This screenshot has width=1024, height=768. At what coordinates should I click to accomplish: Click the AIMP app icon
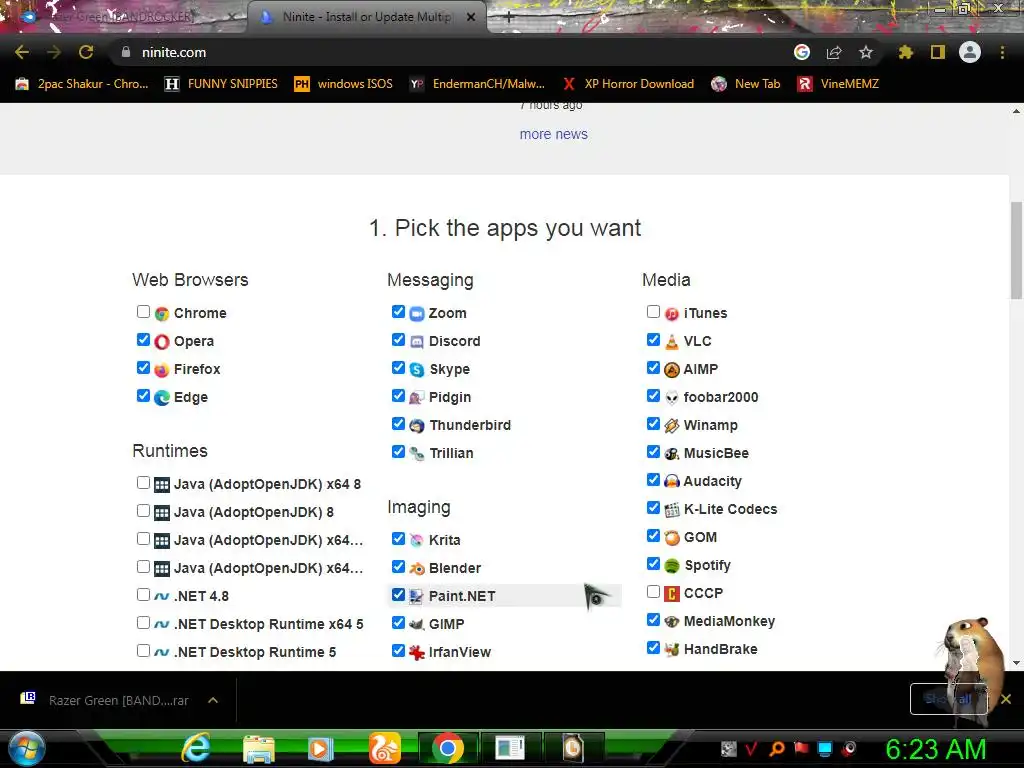coord(672,370)
